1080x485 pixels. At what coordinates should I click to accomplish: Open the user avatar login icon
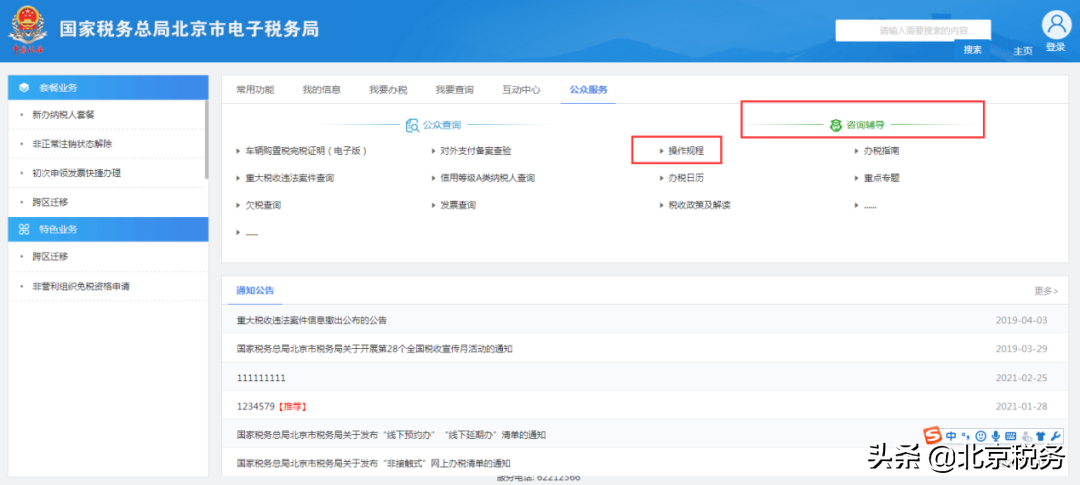pyautogui.click(x=1055, y=25)
